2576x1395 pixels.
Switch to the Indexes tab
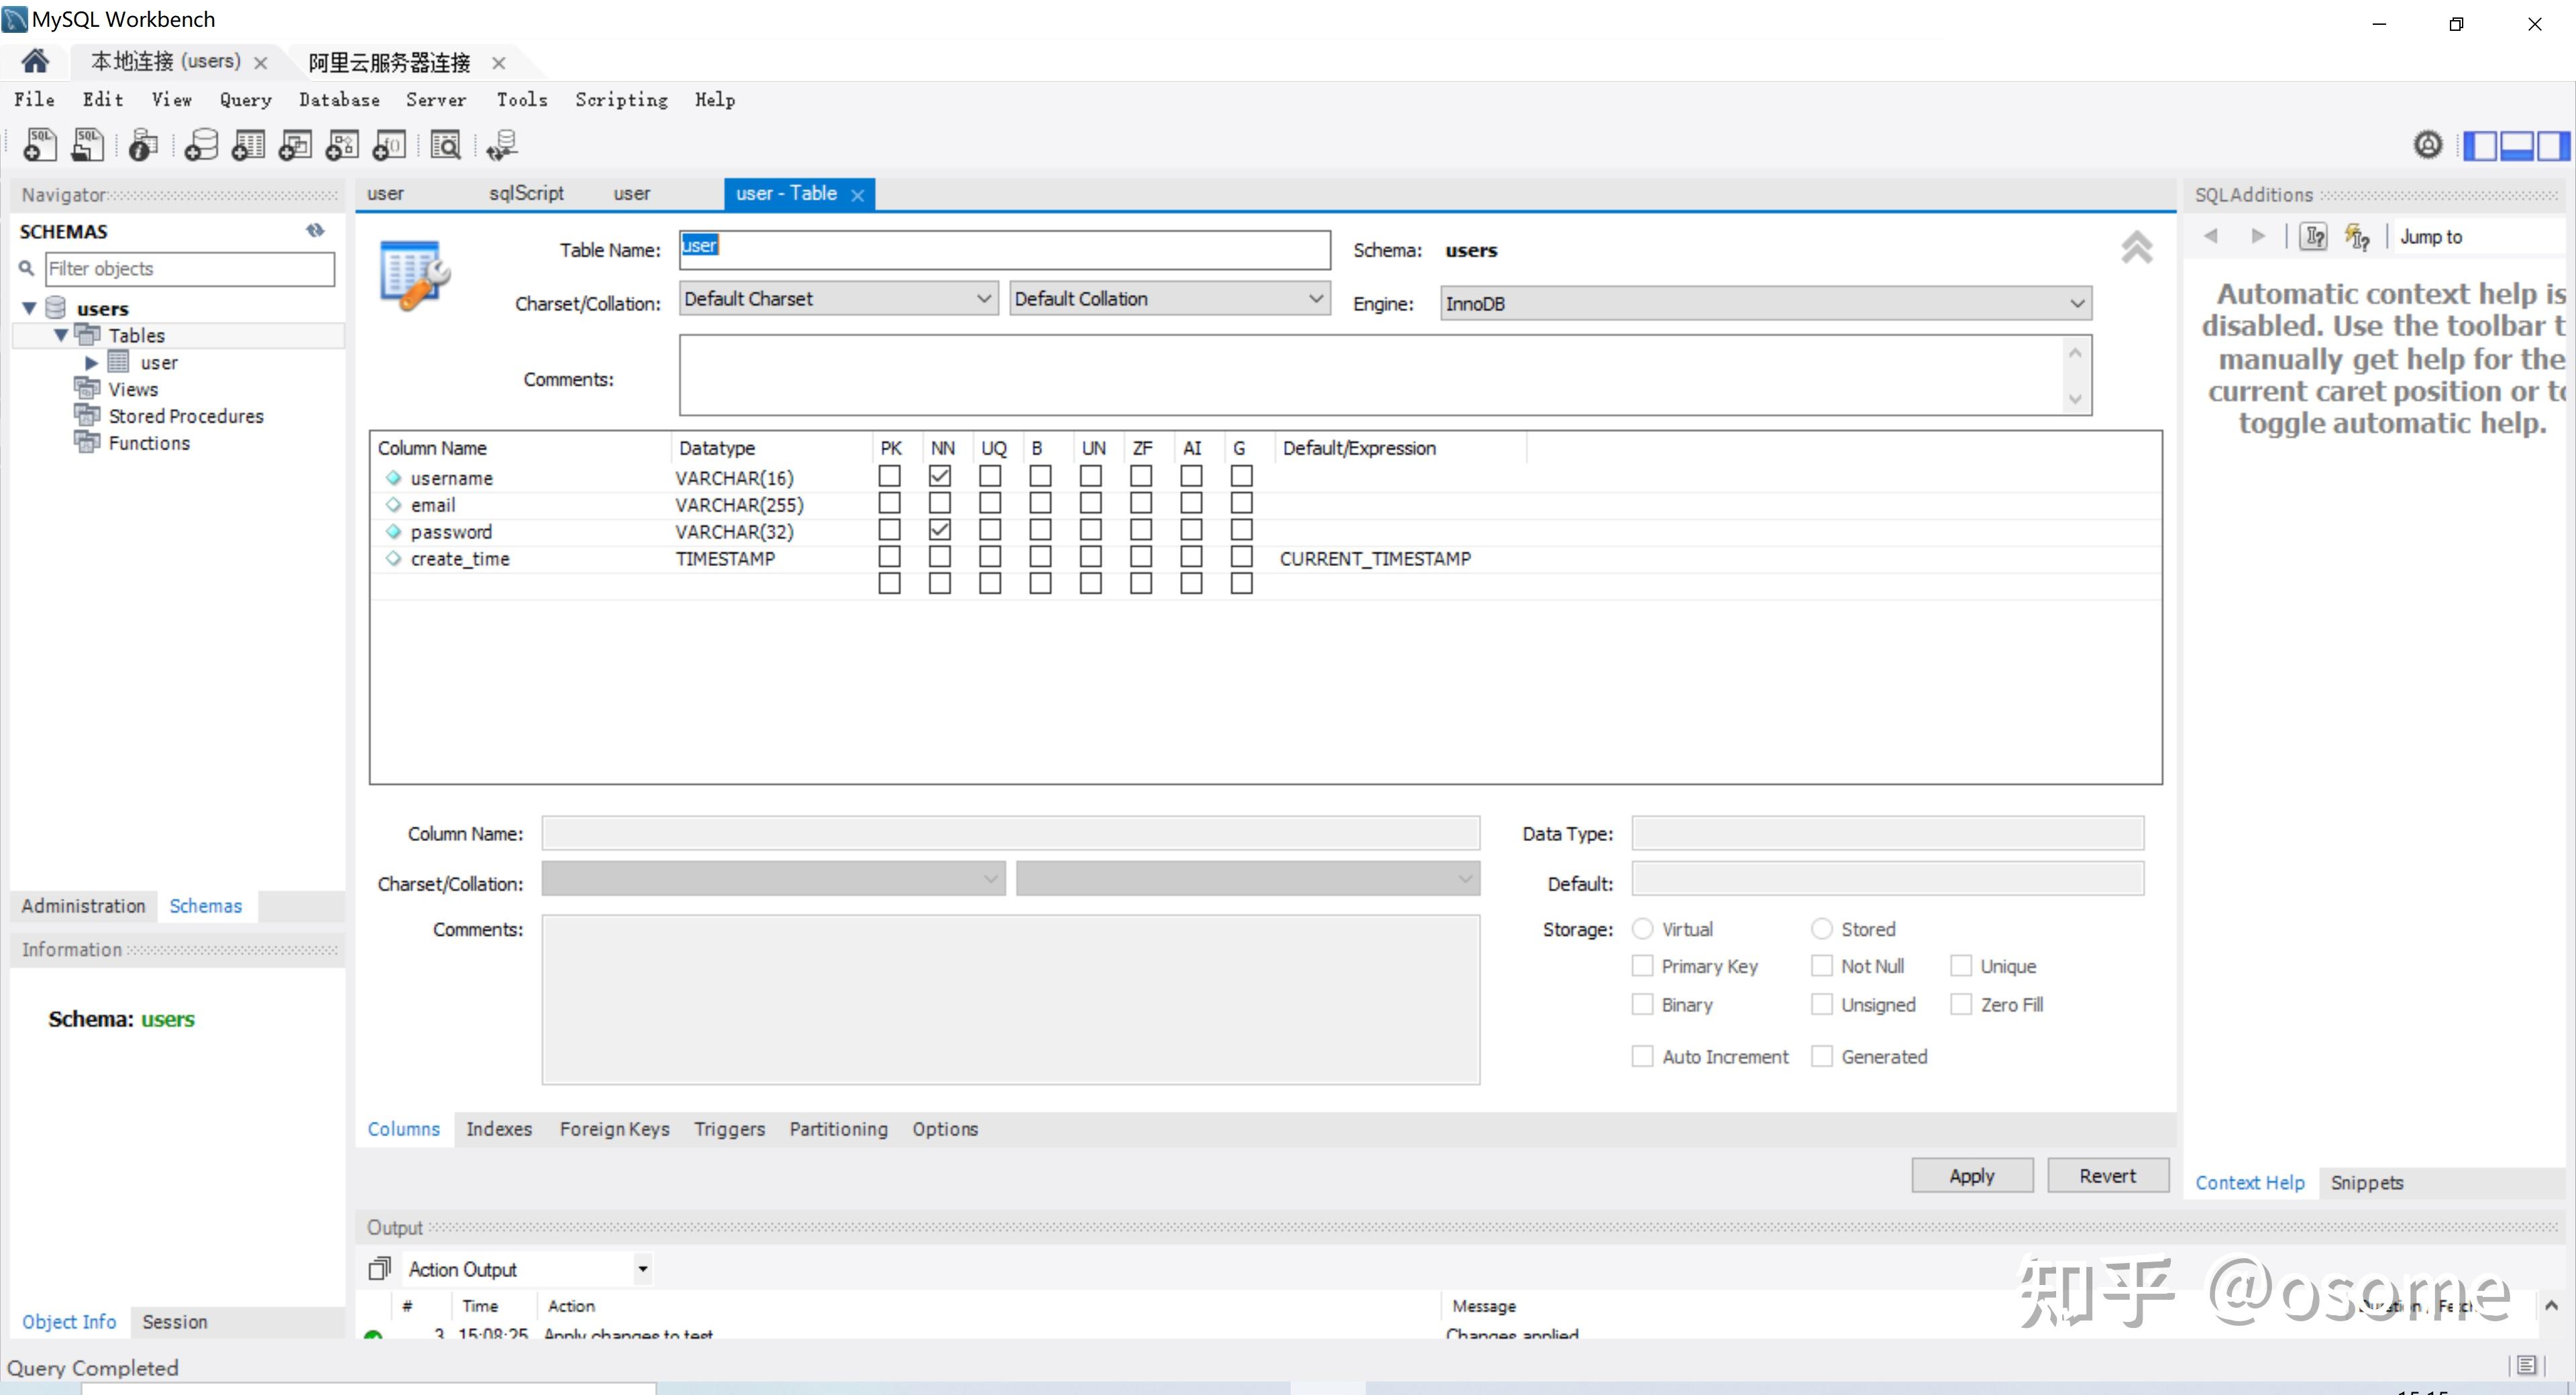click(498, 1129)
